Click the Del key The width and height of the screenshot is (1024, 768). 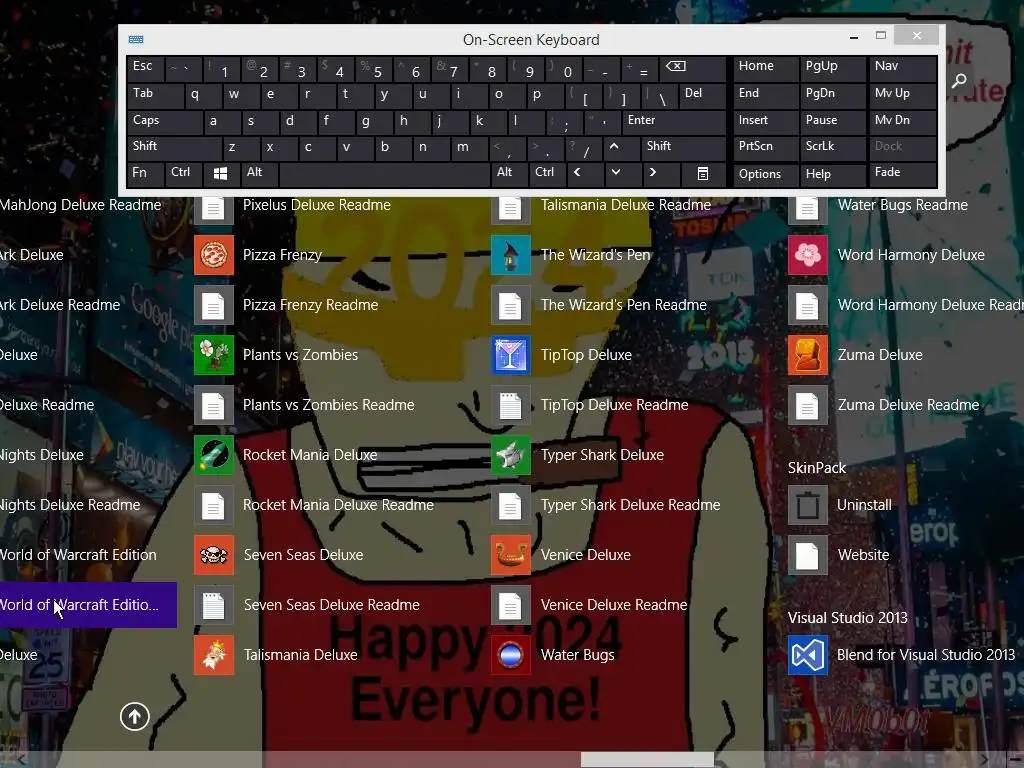click(701, 95)
